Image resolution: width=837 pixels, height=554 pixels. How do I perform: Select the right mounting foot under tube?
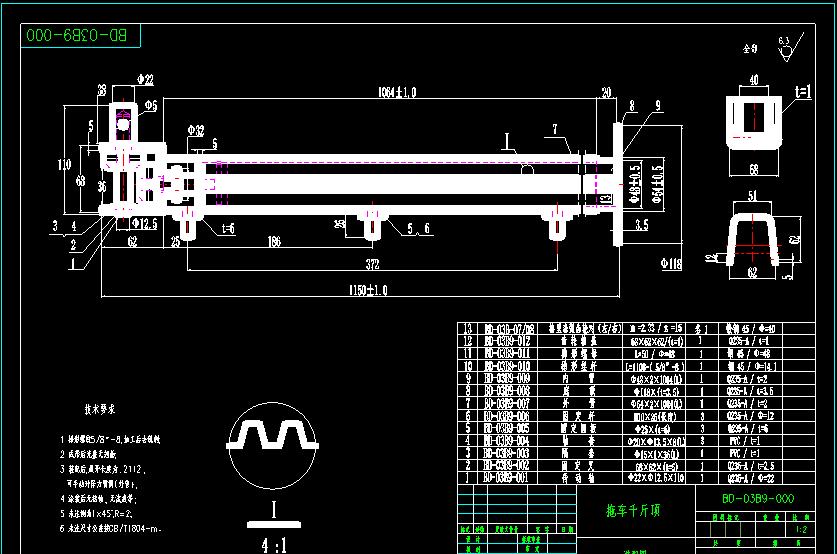[557, 224]
